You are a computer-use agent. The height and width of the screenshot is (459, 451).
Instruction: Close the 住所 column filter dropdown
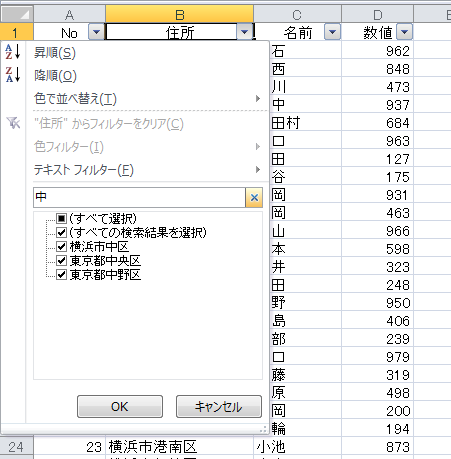[x=245, y=32]
